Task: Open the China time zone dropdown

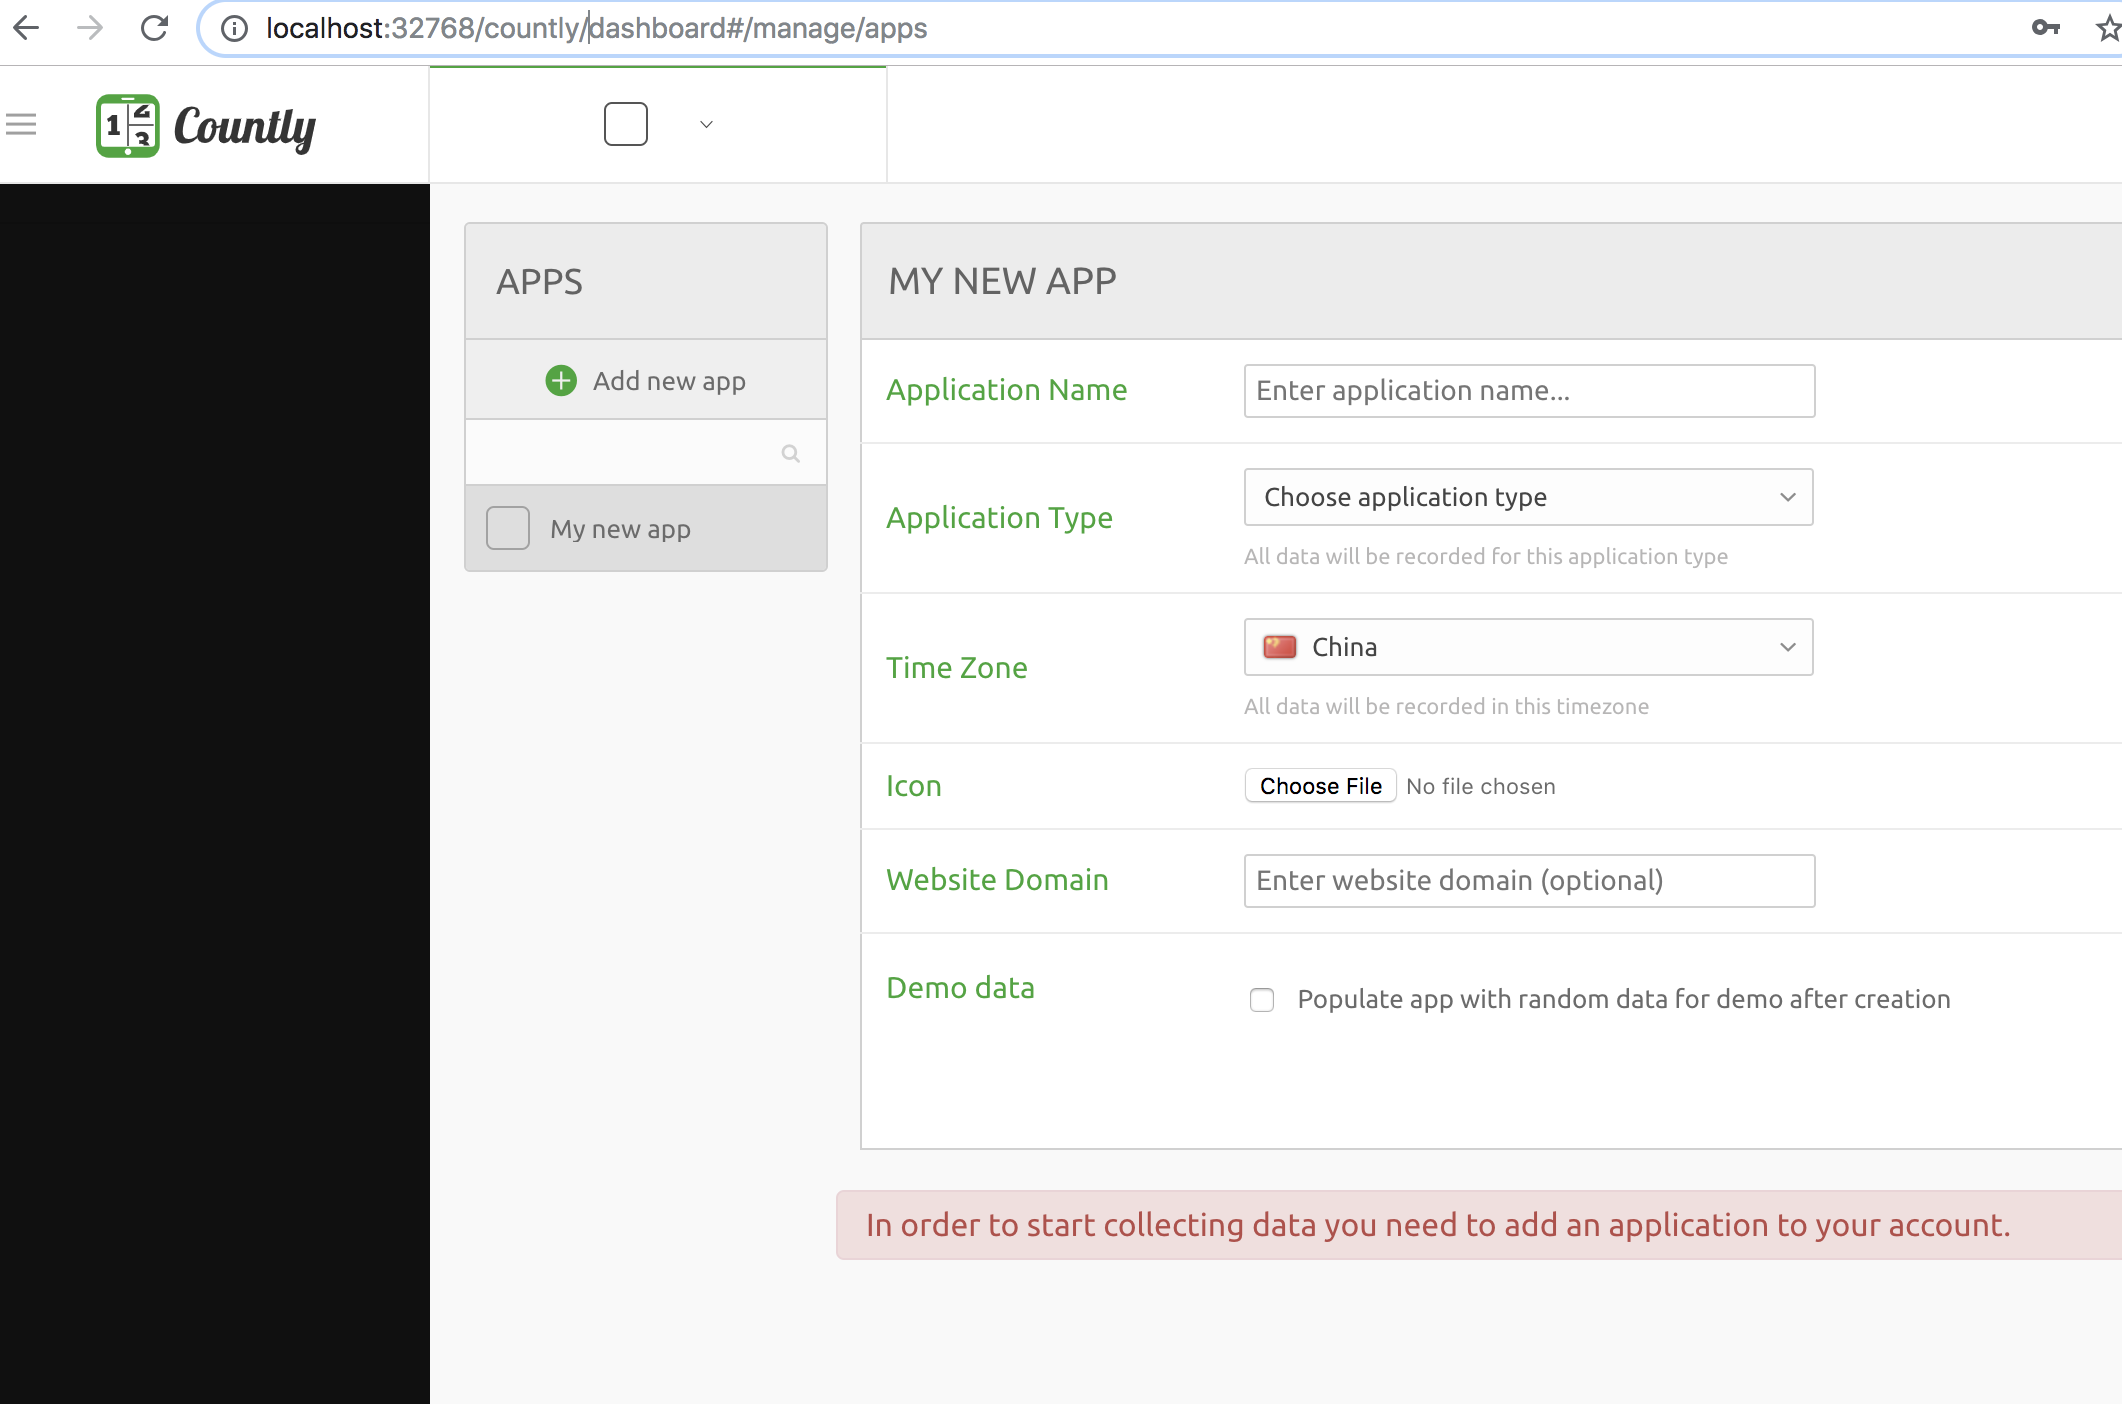Action: coord(1528,647)
